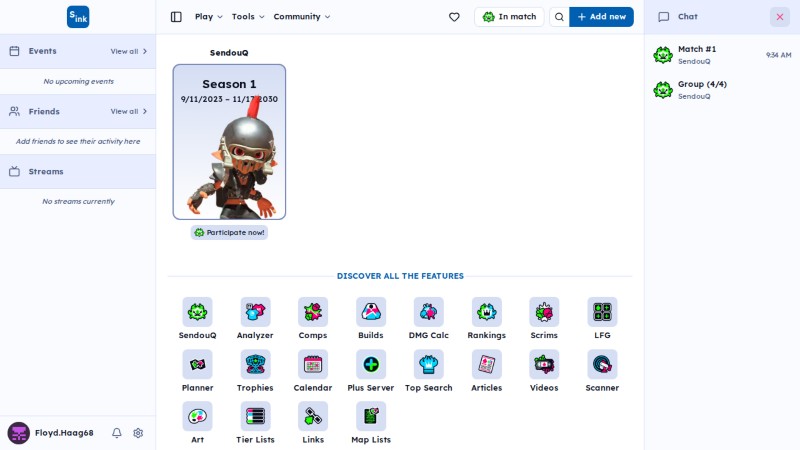Screen dimensions: 800x450
Task: Click the In match button
Action: click(509, 17)
